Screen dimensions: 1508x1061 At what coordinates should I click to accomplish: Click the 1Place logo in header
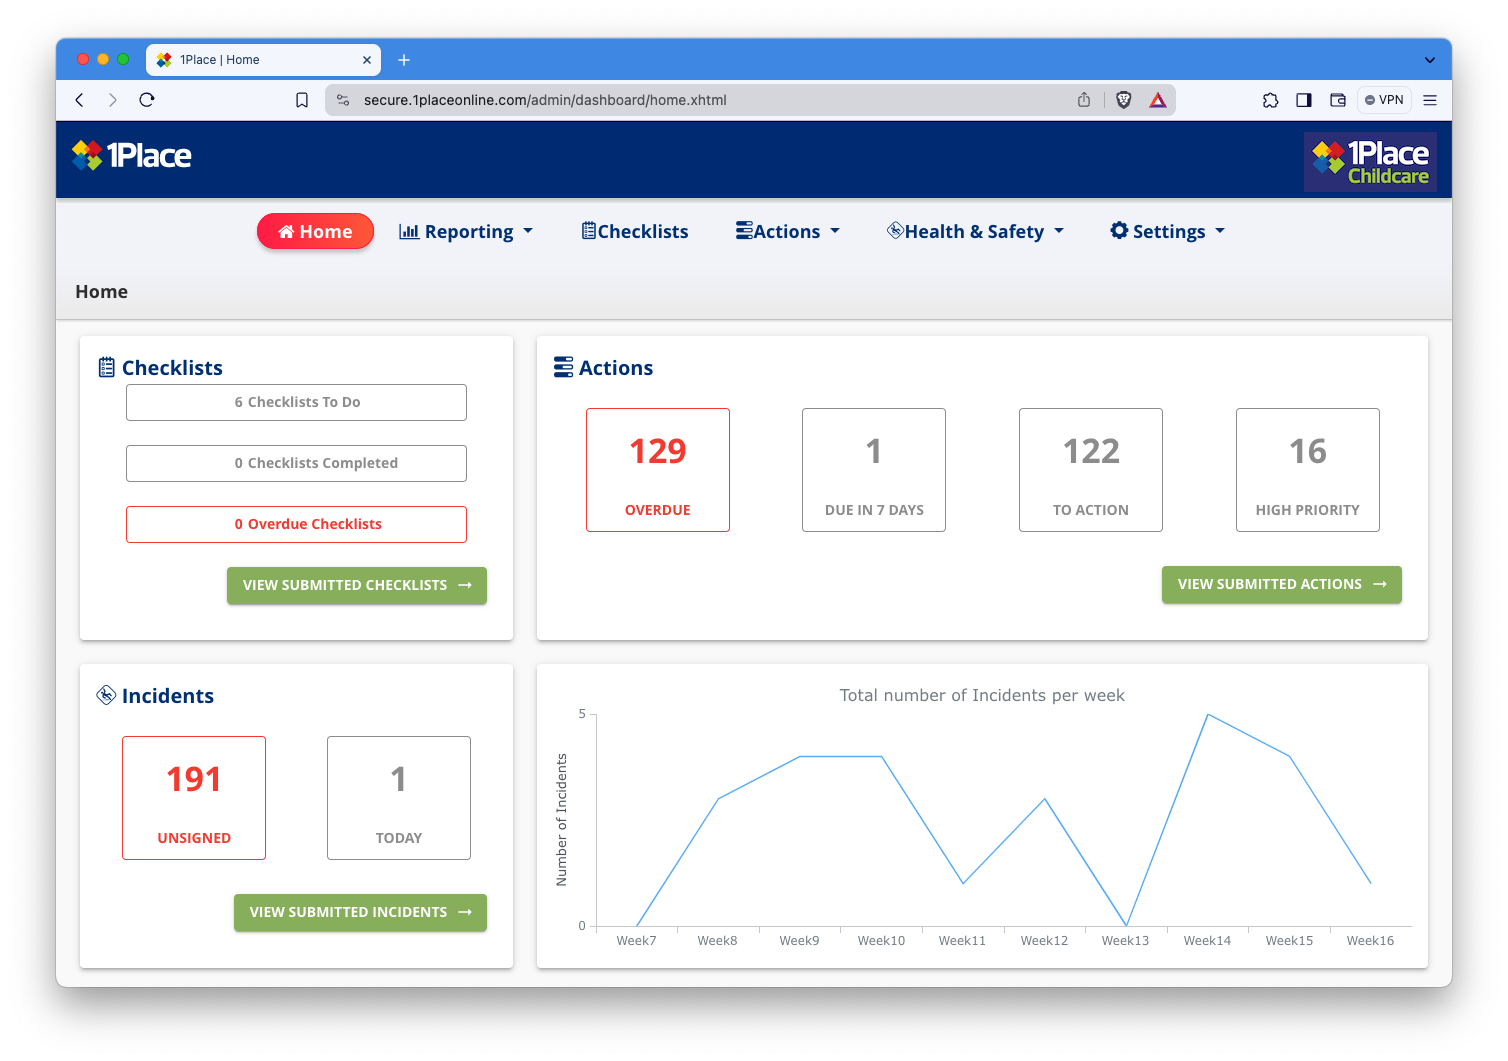(132, 156)
